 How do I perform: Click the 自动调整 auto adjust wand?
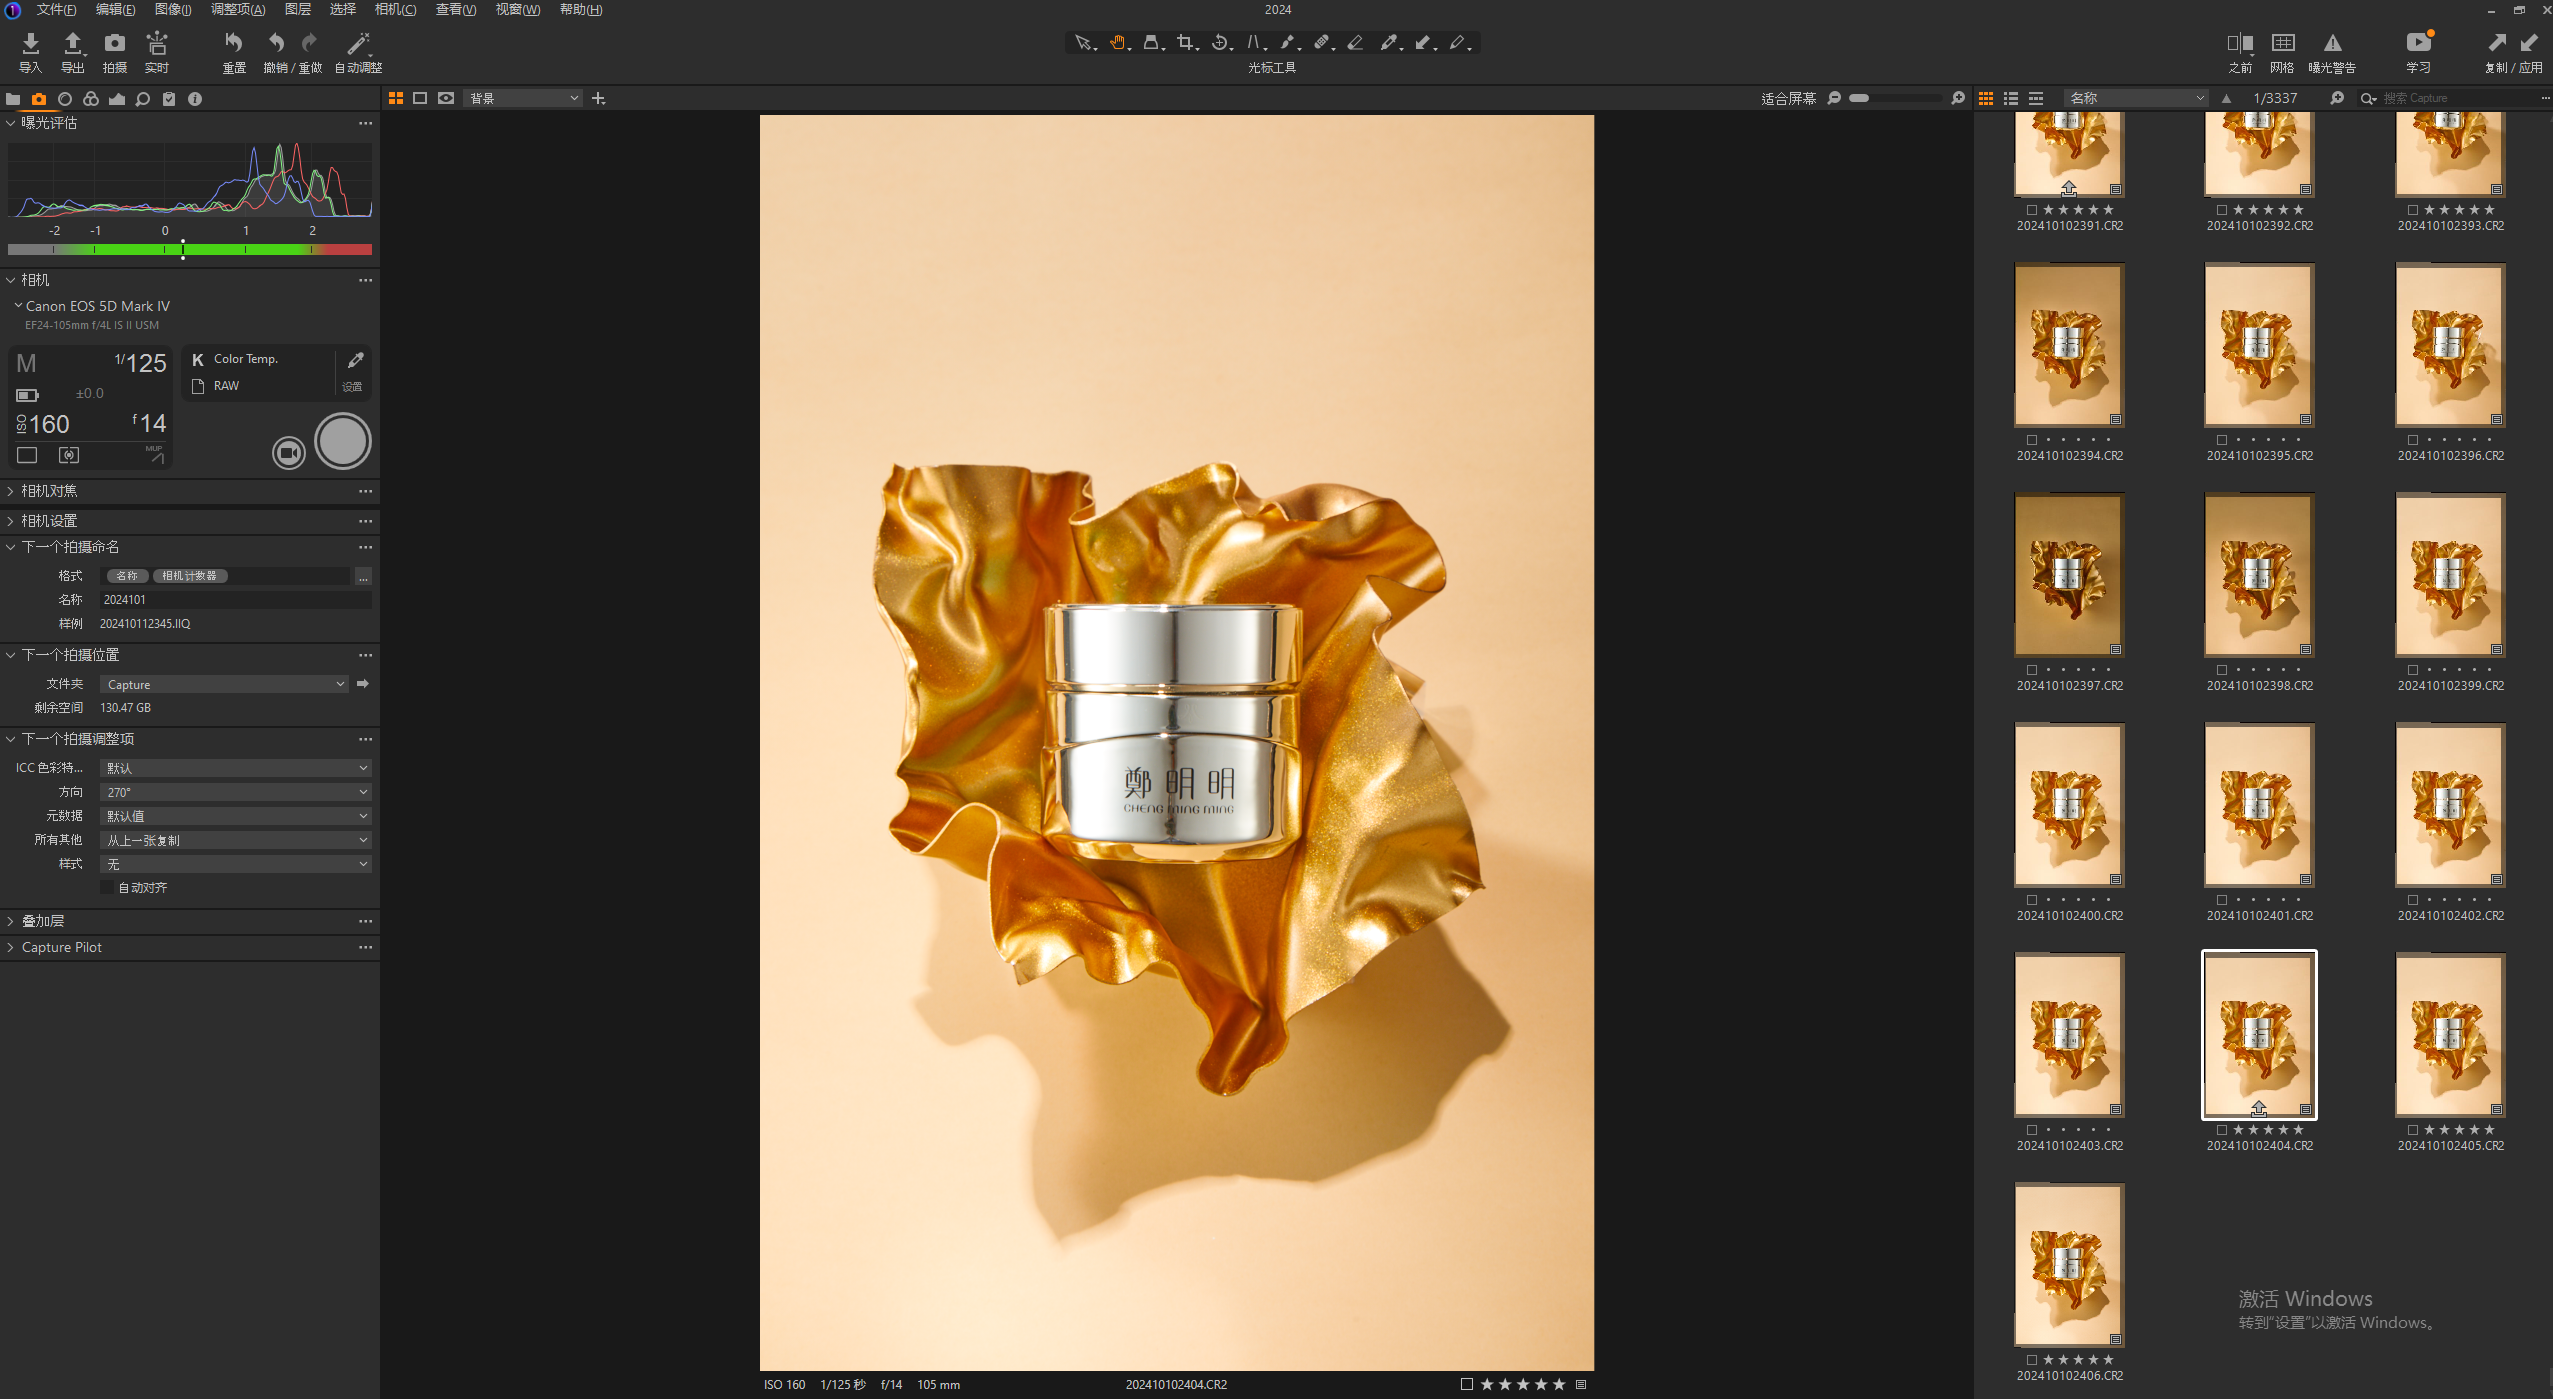[x=357, y=44]
